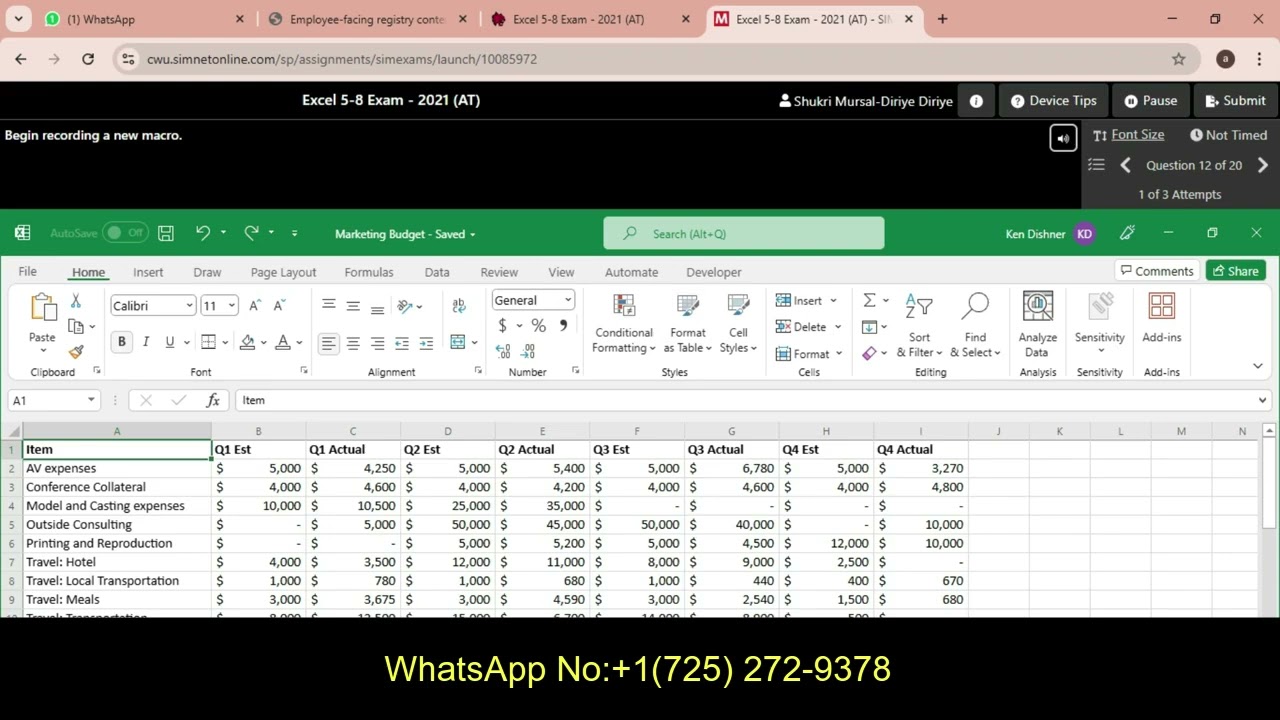Click the Insert Function fx icon

click(213, 400)
